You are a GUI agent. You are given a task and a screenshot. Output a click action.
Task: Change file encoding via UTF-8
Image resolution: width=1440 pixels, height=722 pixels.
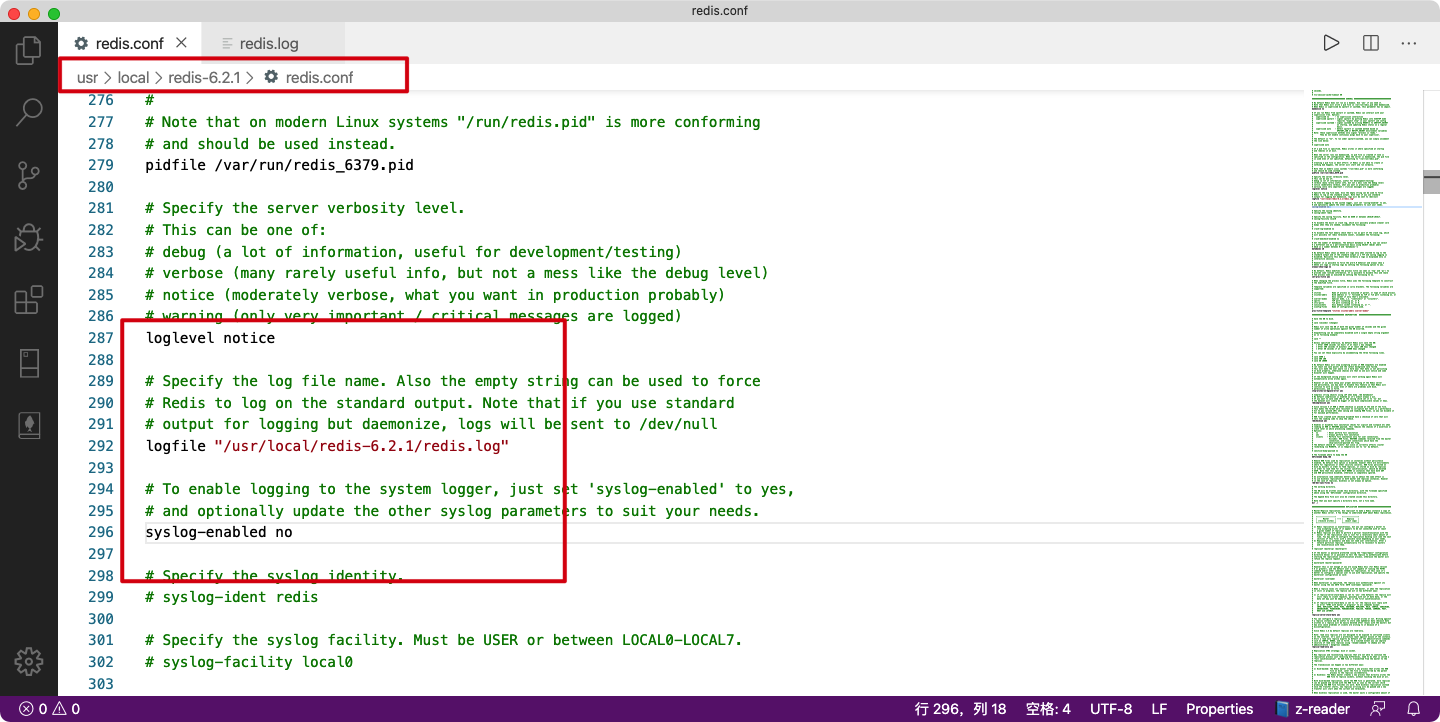click(1111, 709)
